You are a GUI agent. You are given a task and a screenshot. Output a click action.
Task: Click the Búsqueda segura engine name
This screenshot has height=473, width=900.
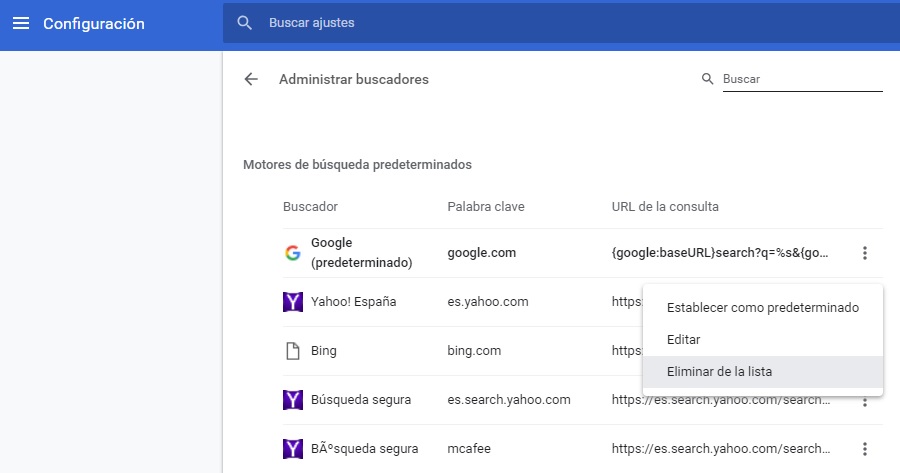361,400
